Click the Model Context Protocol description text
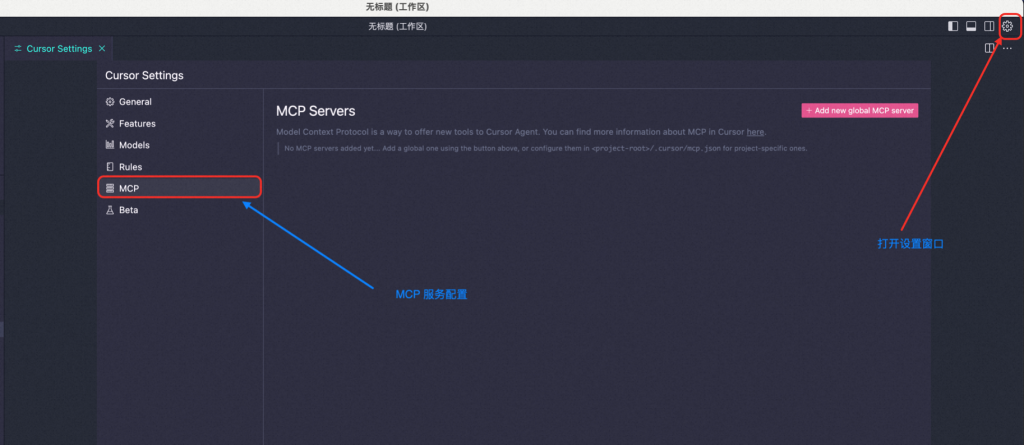This screenshot has width=1024, height=445. 521,132
